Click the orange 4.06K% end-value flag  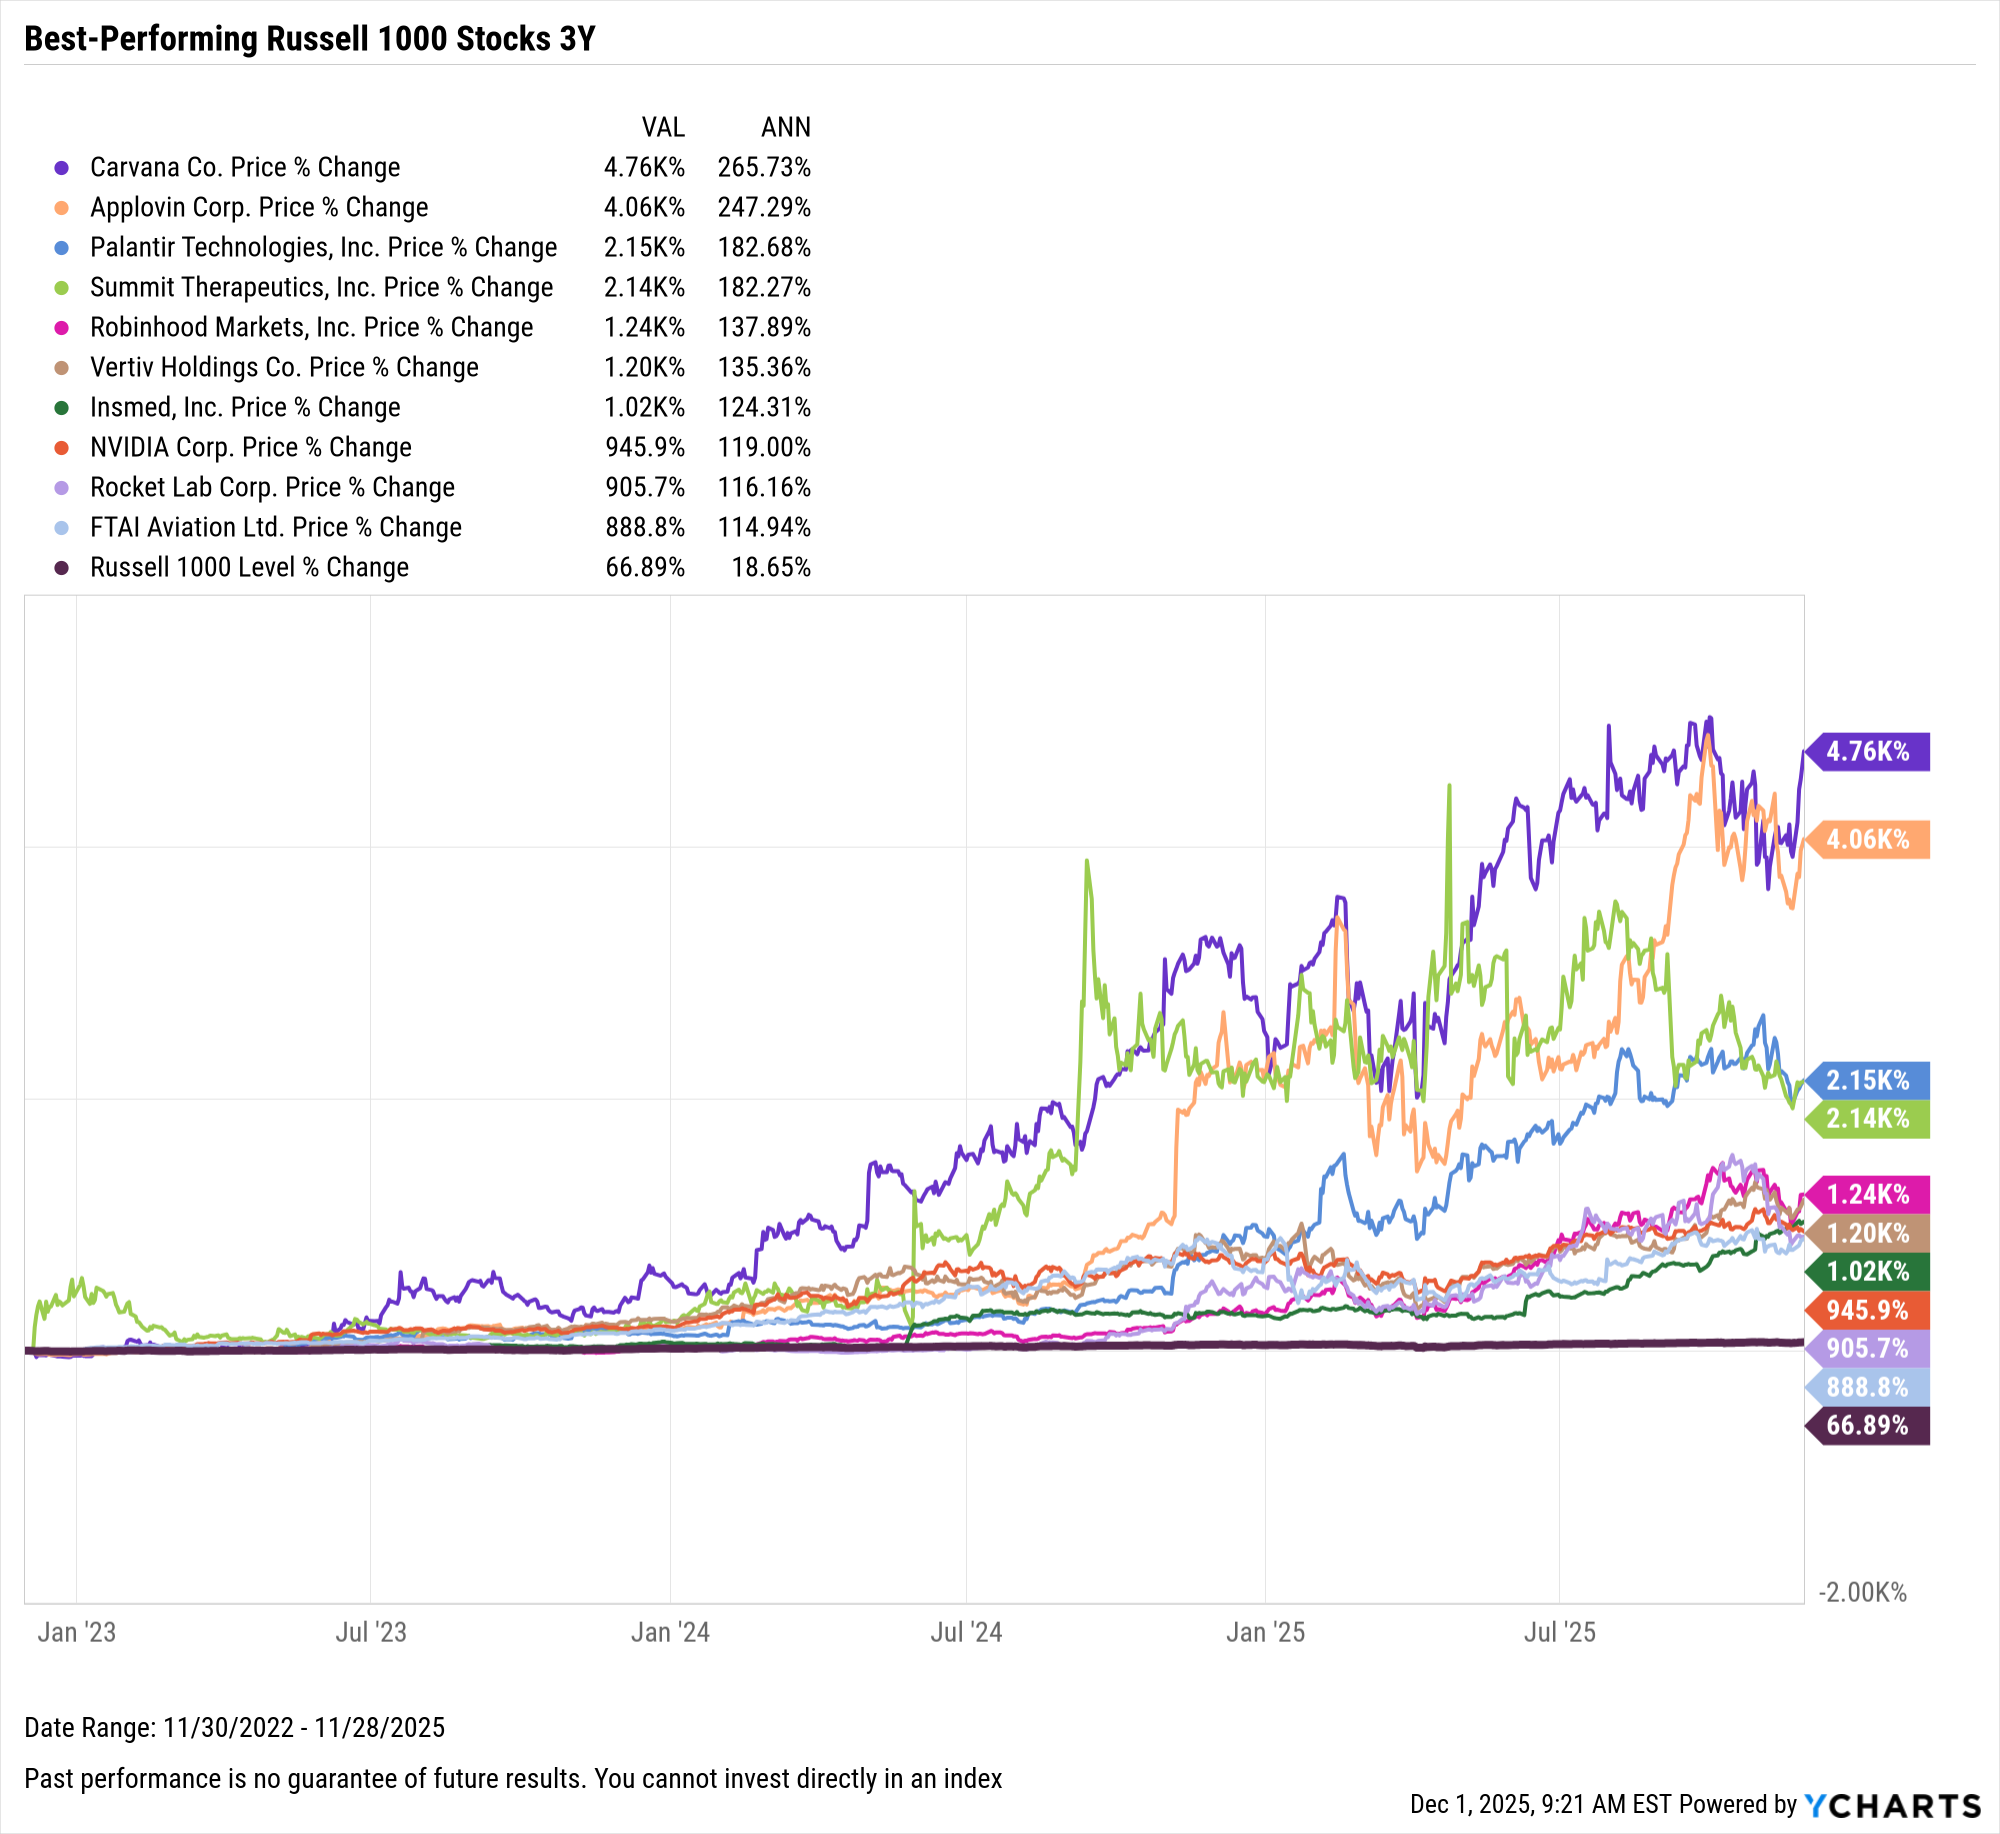click(x=1867, y=839)
